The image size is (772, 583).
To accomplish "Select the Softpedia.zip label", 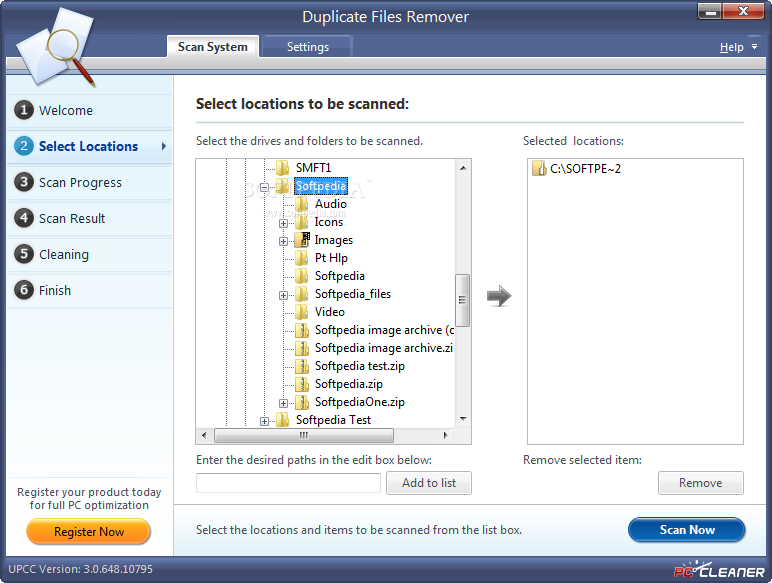I will (349, 384).
